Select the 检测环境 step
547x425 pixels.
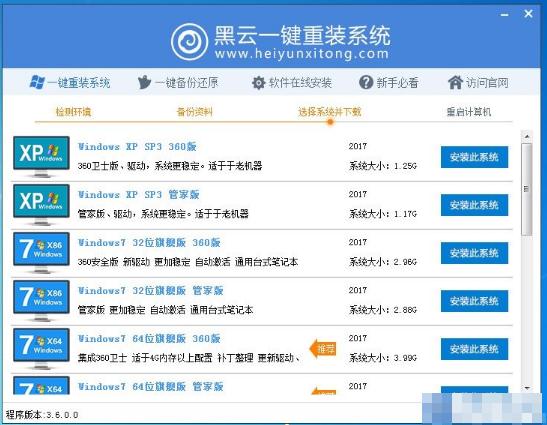[73, 112]
